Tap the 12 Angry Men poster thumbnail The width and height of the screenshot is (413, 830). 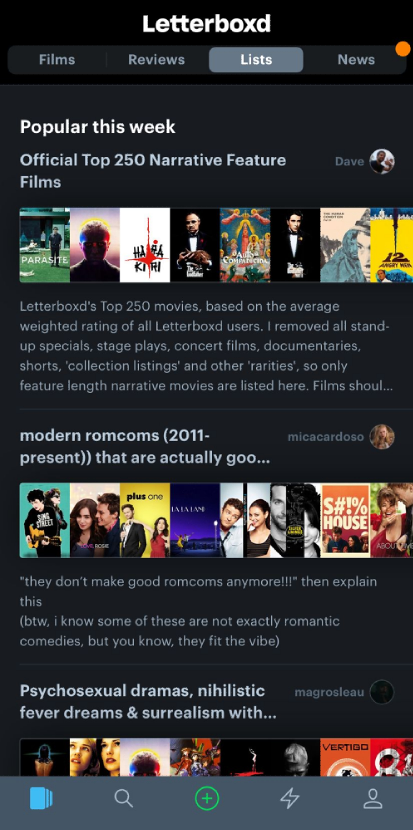(391, 245)
